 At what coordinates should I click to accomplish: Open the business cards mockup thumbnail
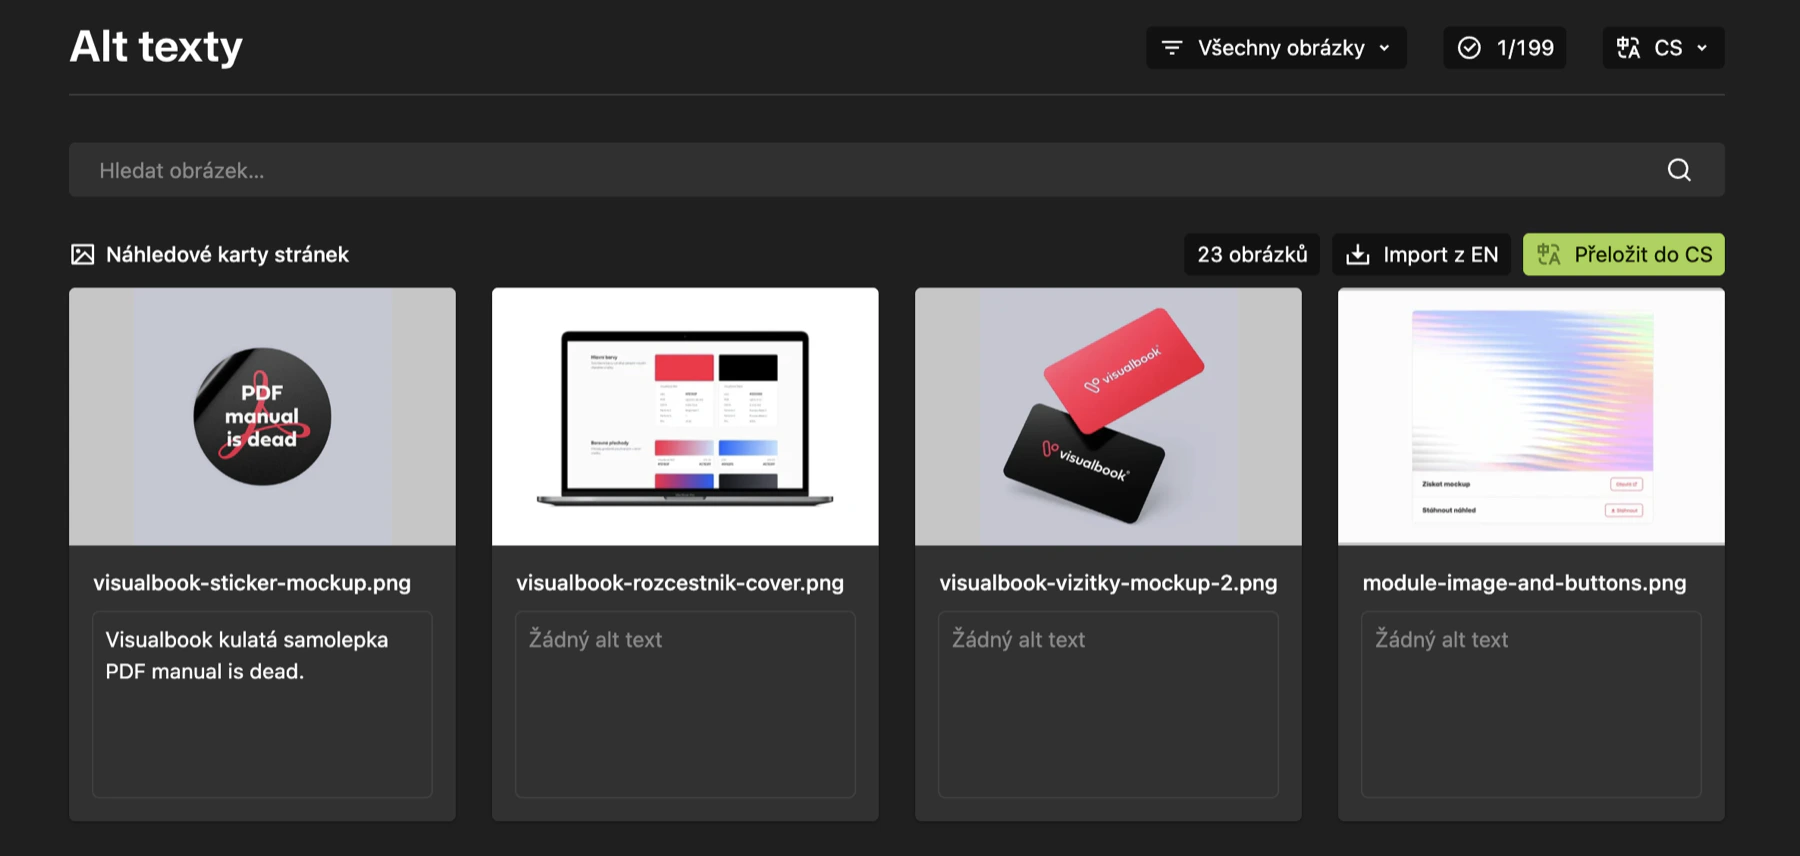(x=1108, y=417)
